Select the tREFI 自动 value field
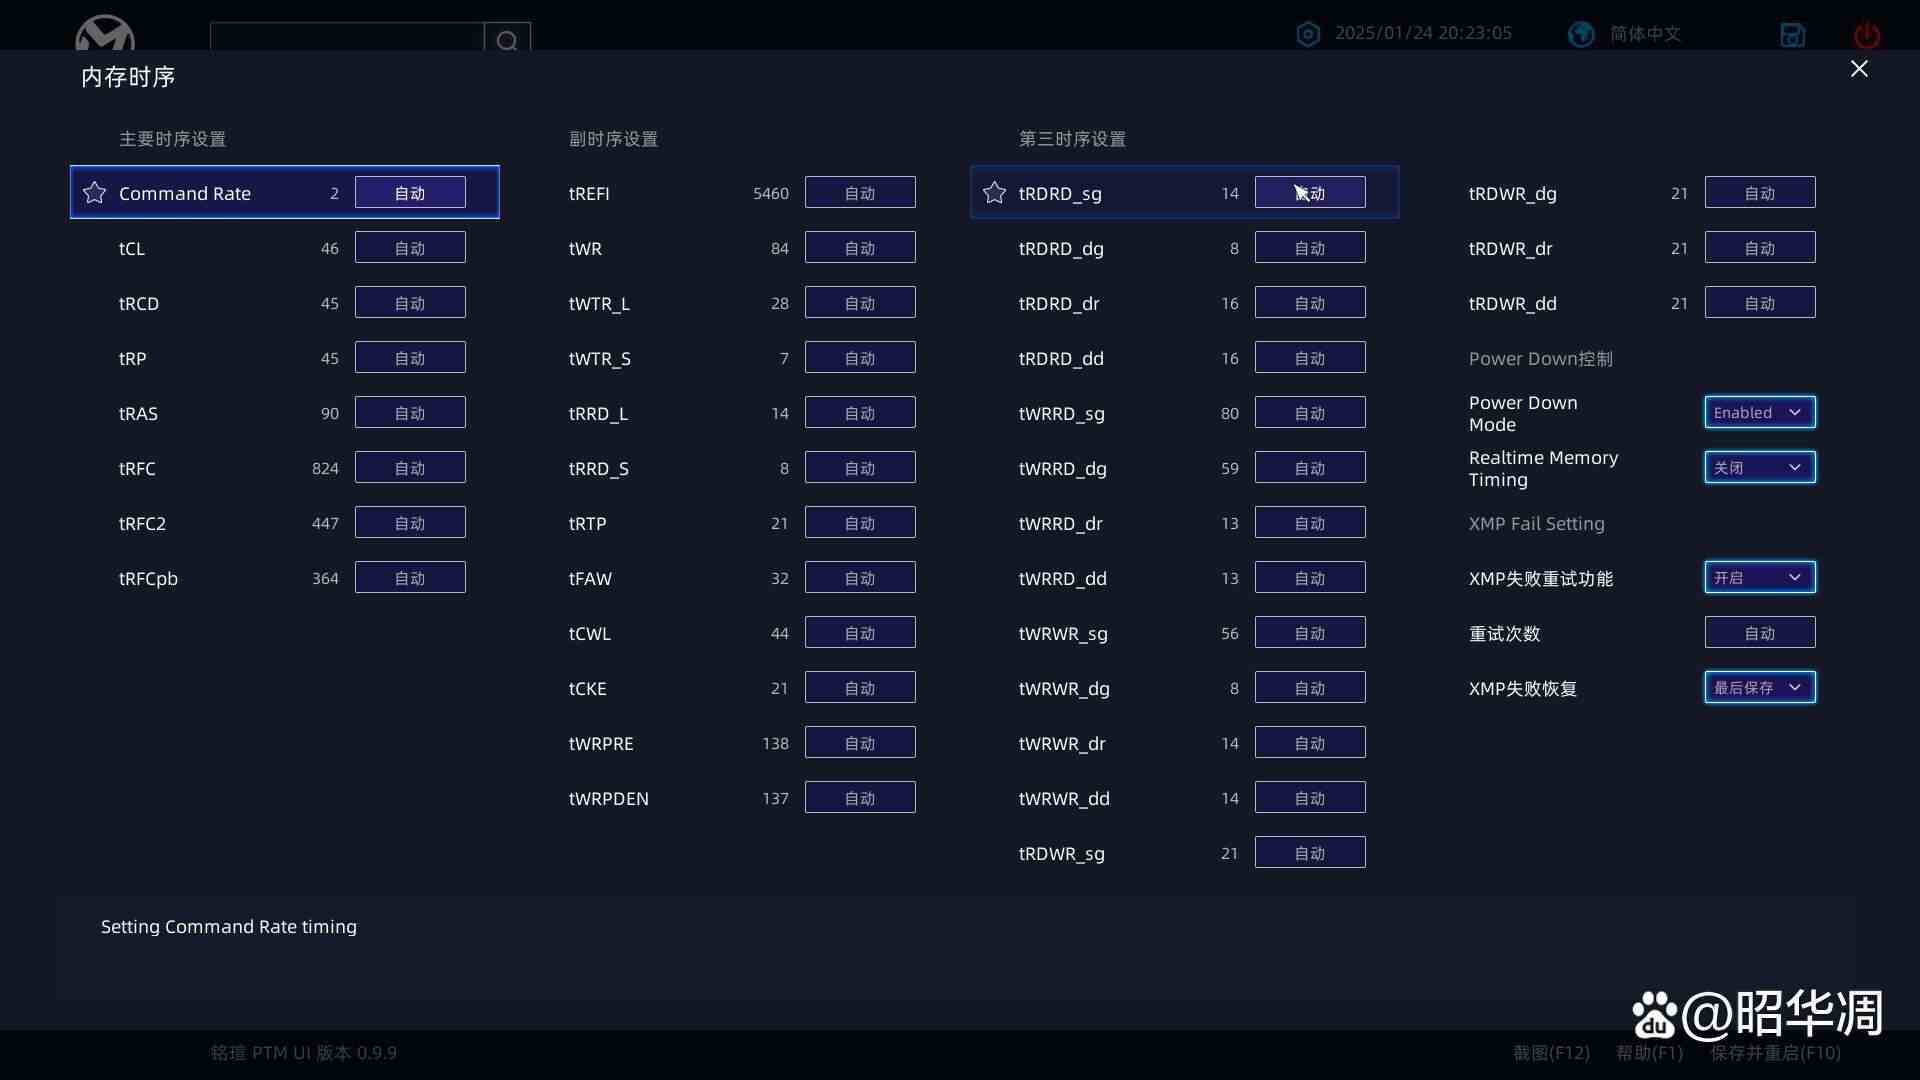This screenshot has height=1080, width=1920. (x=860, y=193)
